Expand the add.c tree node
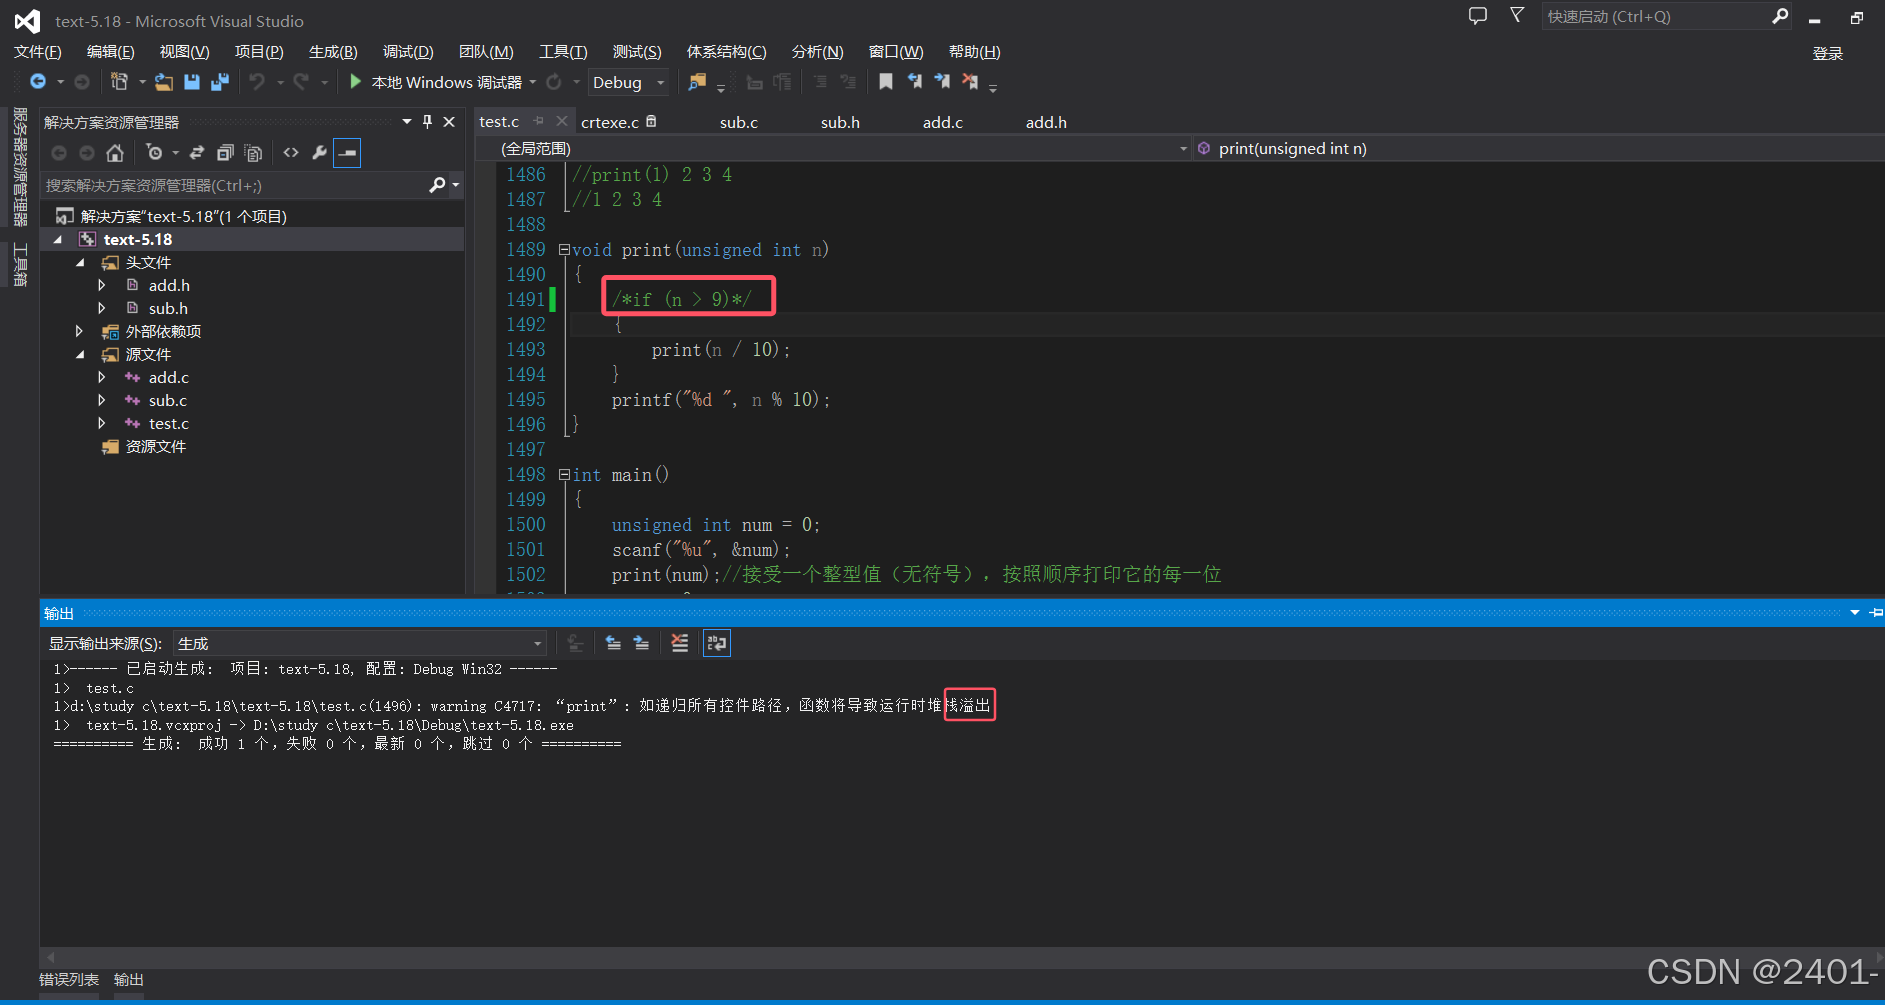 pos(102,377)
